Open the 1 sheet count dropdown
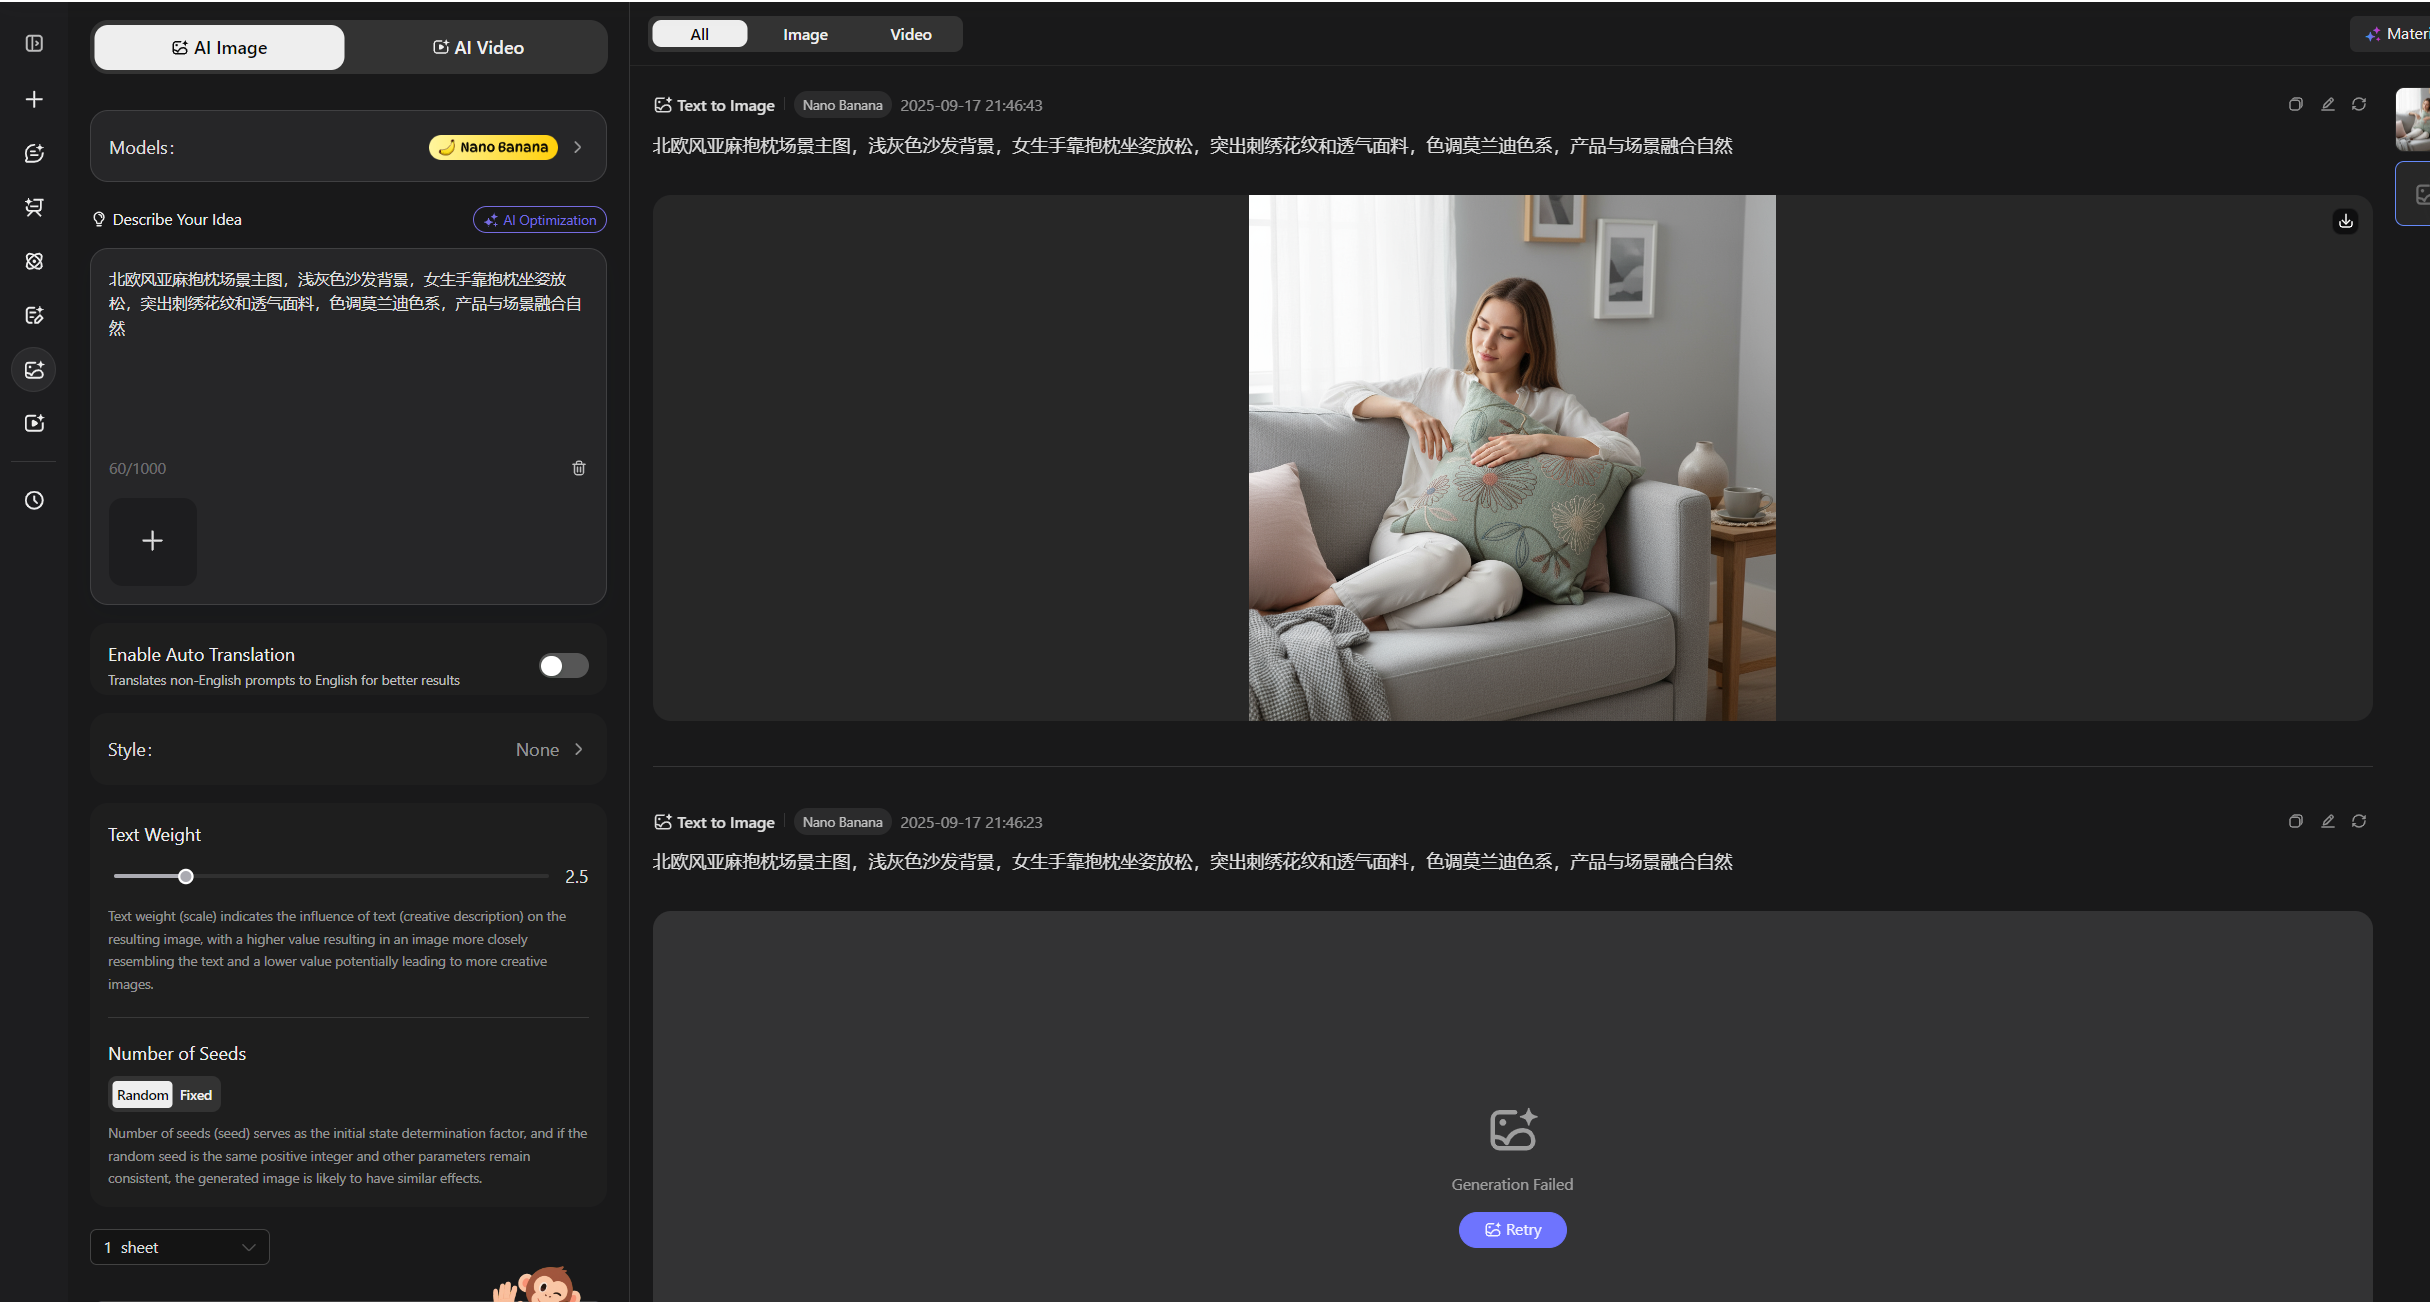Viewport: 2430px width, 1302px height. [x=180, y=1247]
